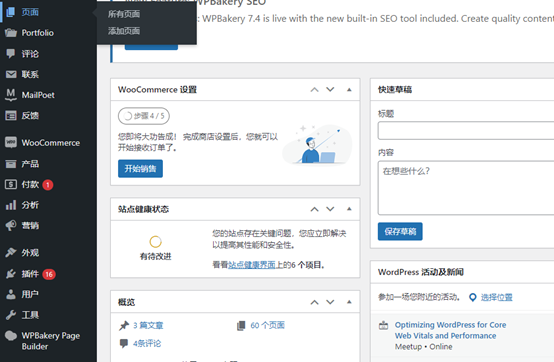
Task: Click the Tools wrench icon
Action: 11,315
